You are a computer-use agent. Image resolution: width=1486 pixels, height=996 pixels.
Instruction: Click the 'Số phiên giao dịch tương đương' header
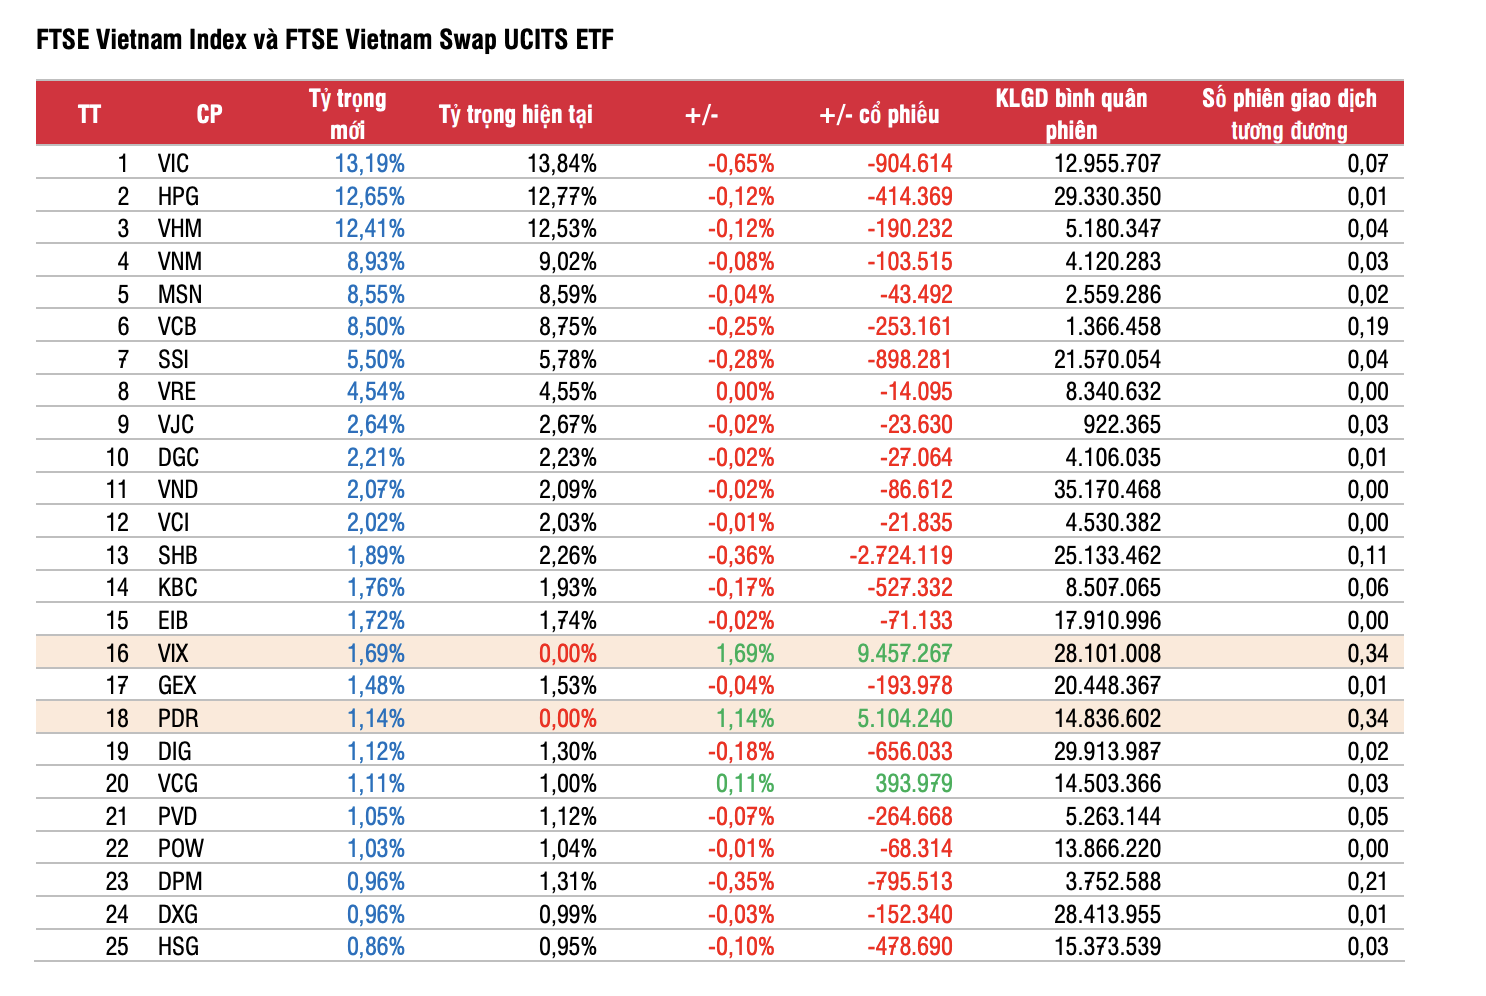(1289, 114)
